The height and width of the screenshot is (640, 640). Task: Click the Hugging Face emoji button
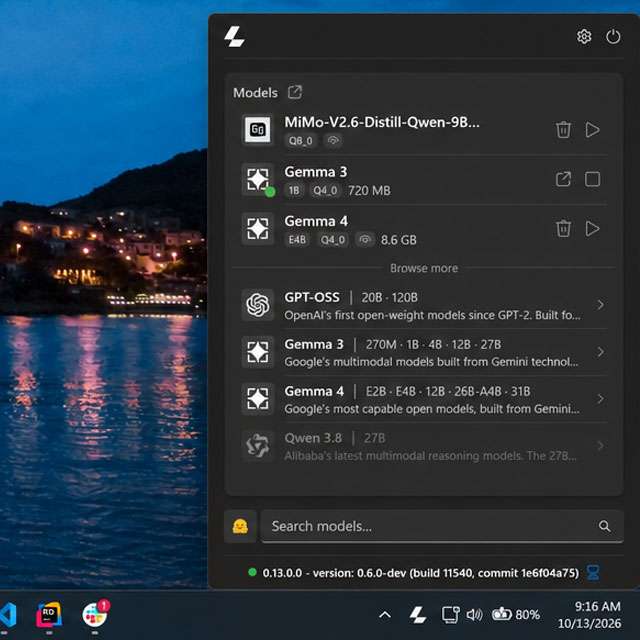click(x=240, y=526)
